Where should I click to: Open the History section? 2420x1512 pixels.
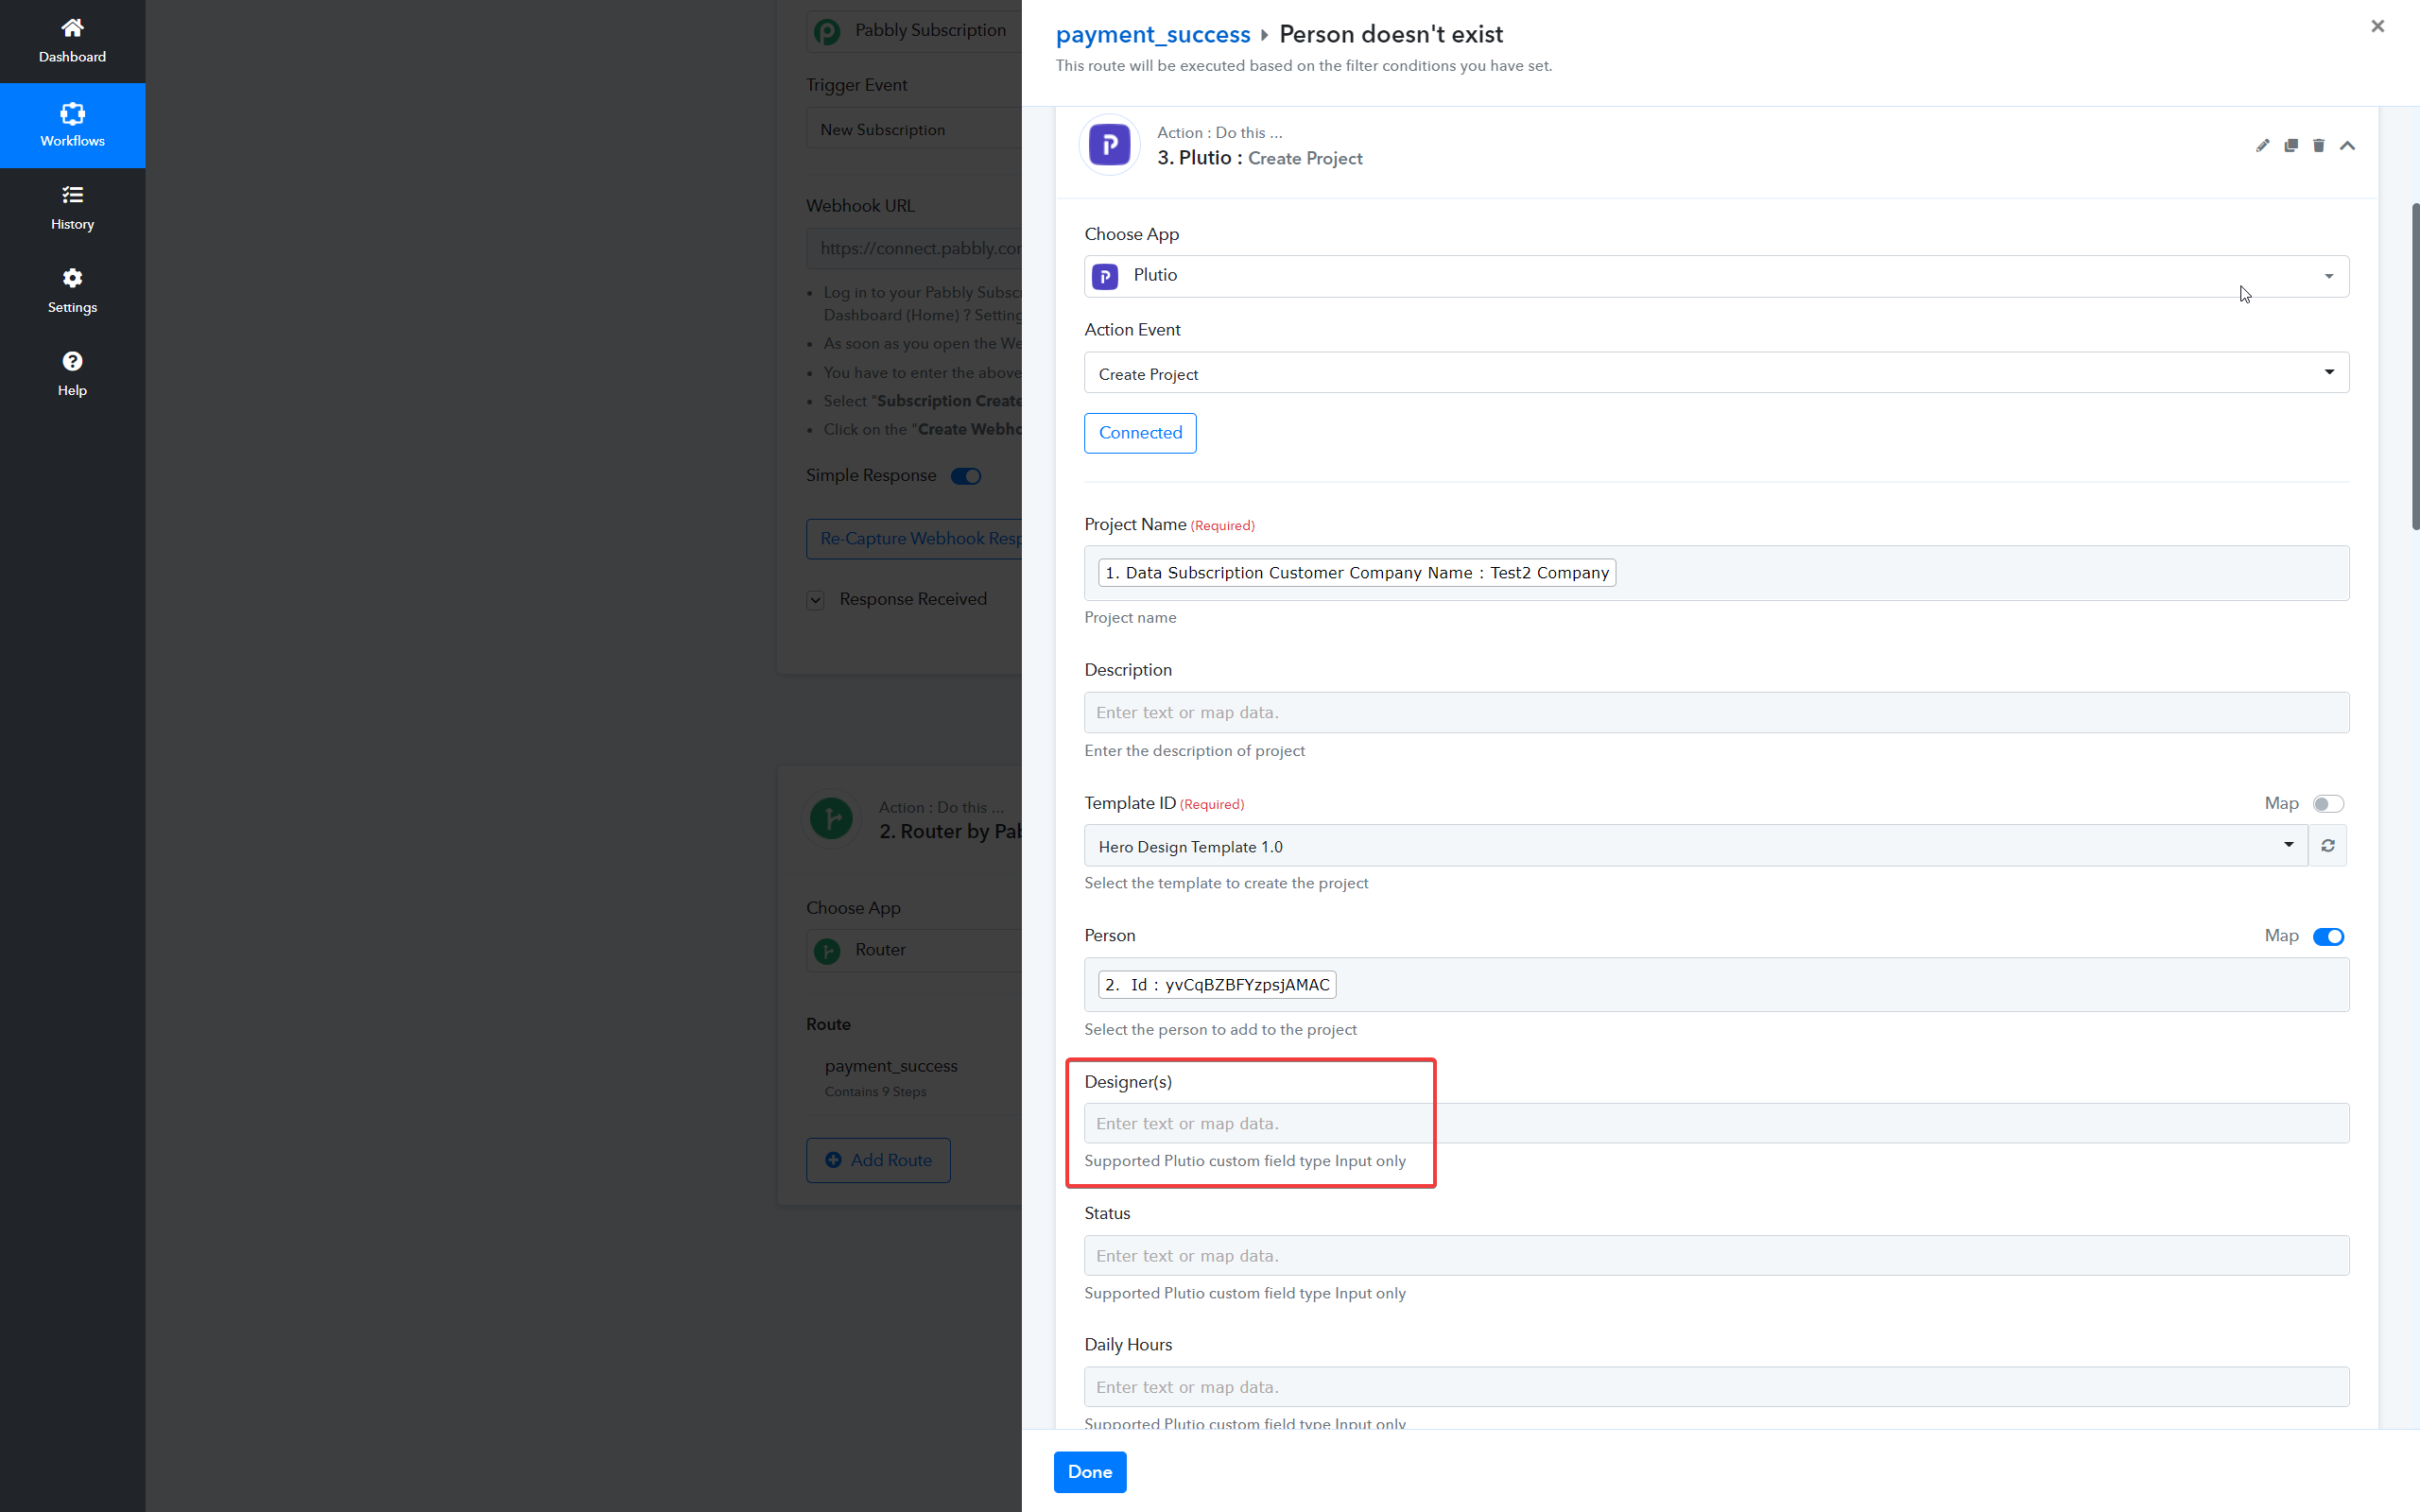pos(72,208)
